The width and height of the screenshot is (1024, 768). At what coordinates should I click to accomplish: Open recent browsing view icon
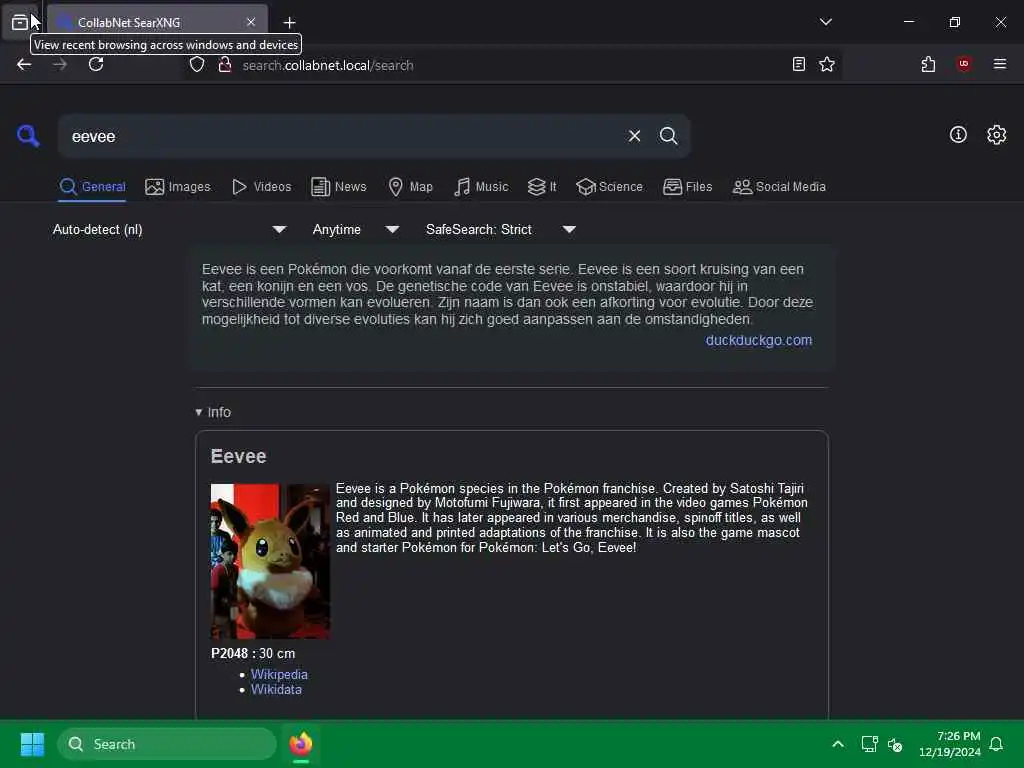click(x=20, y=22)
